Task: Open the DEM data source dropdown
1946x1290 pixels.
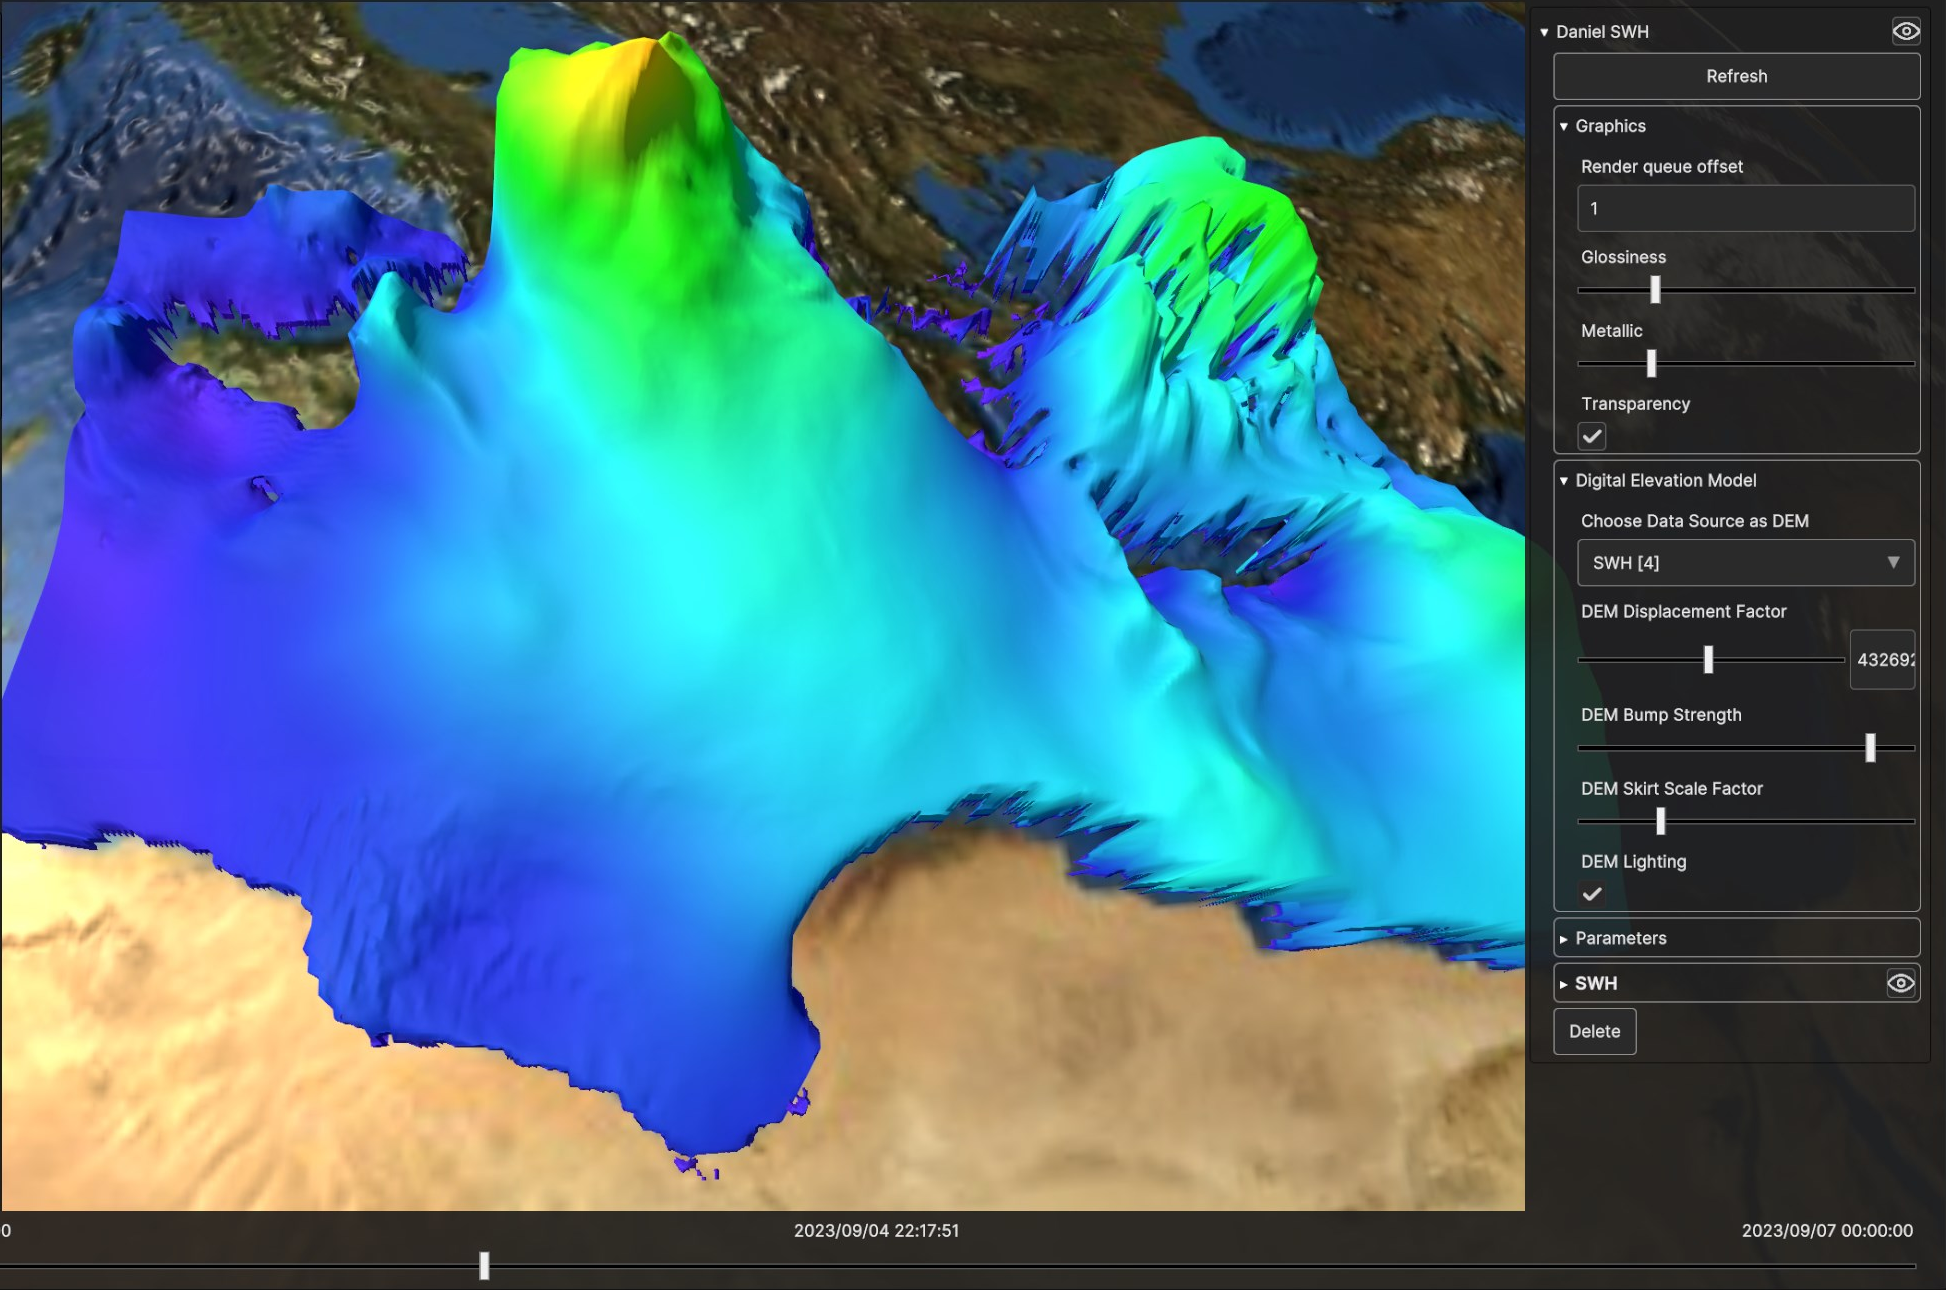Action: click(x=1745, y=563)
